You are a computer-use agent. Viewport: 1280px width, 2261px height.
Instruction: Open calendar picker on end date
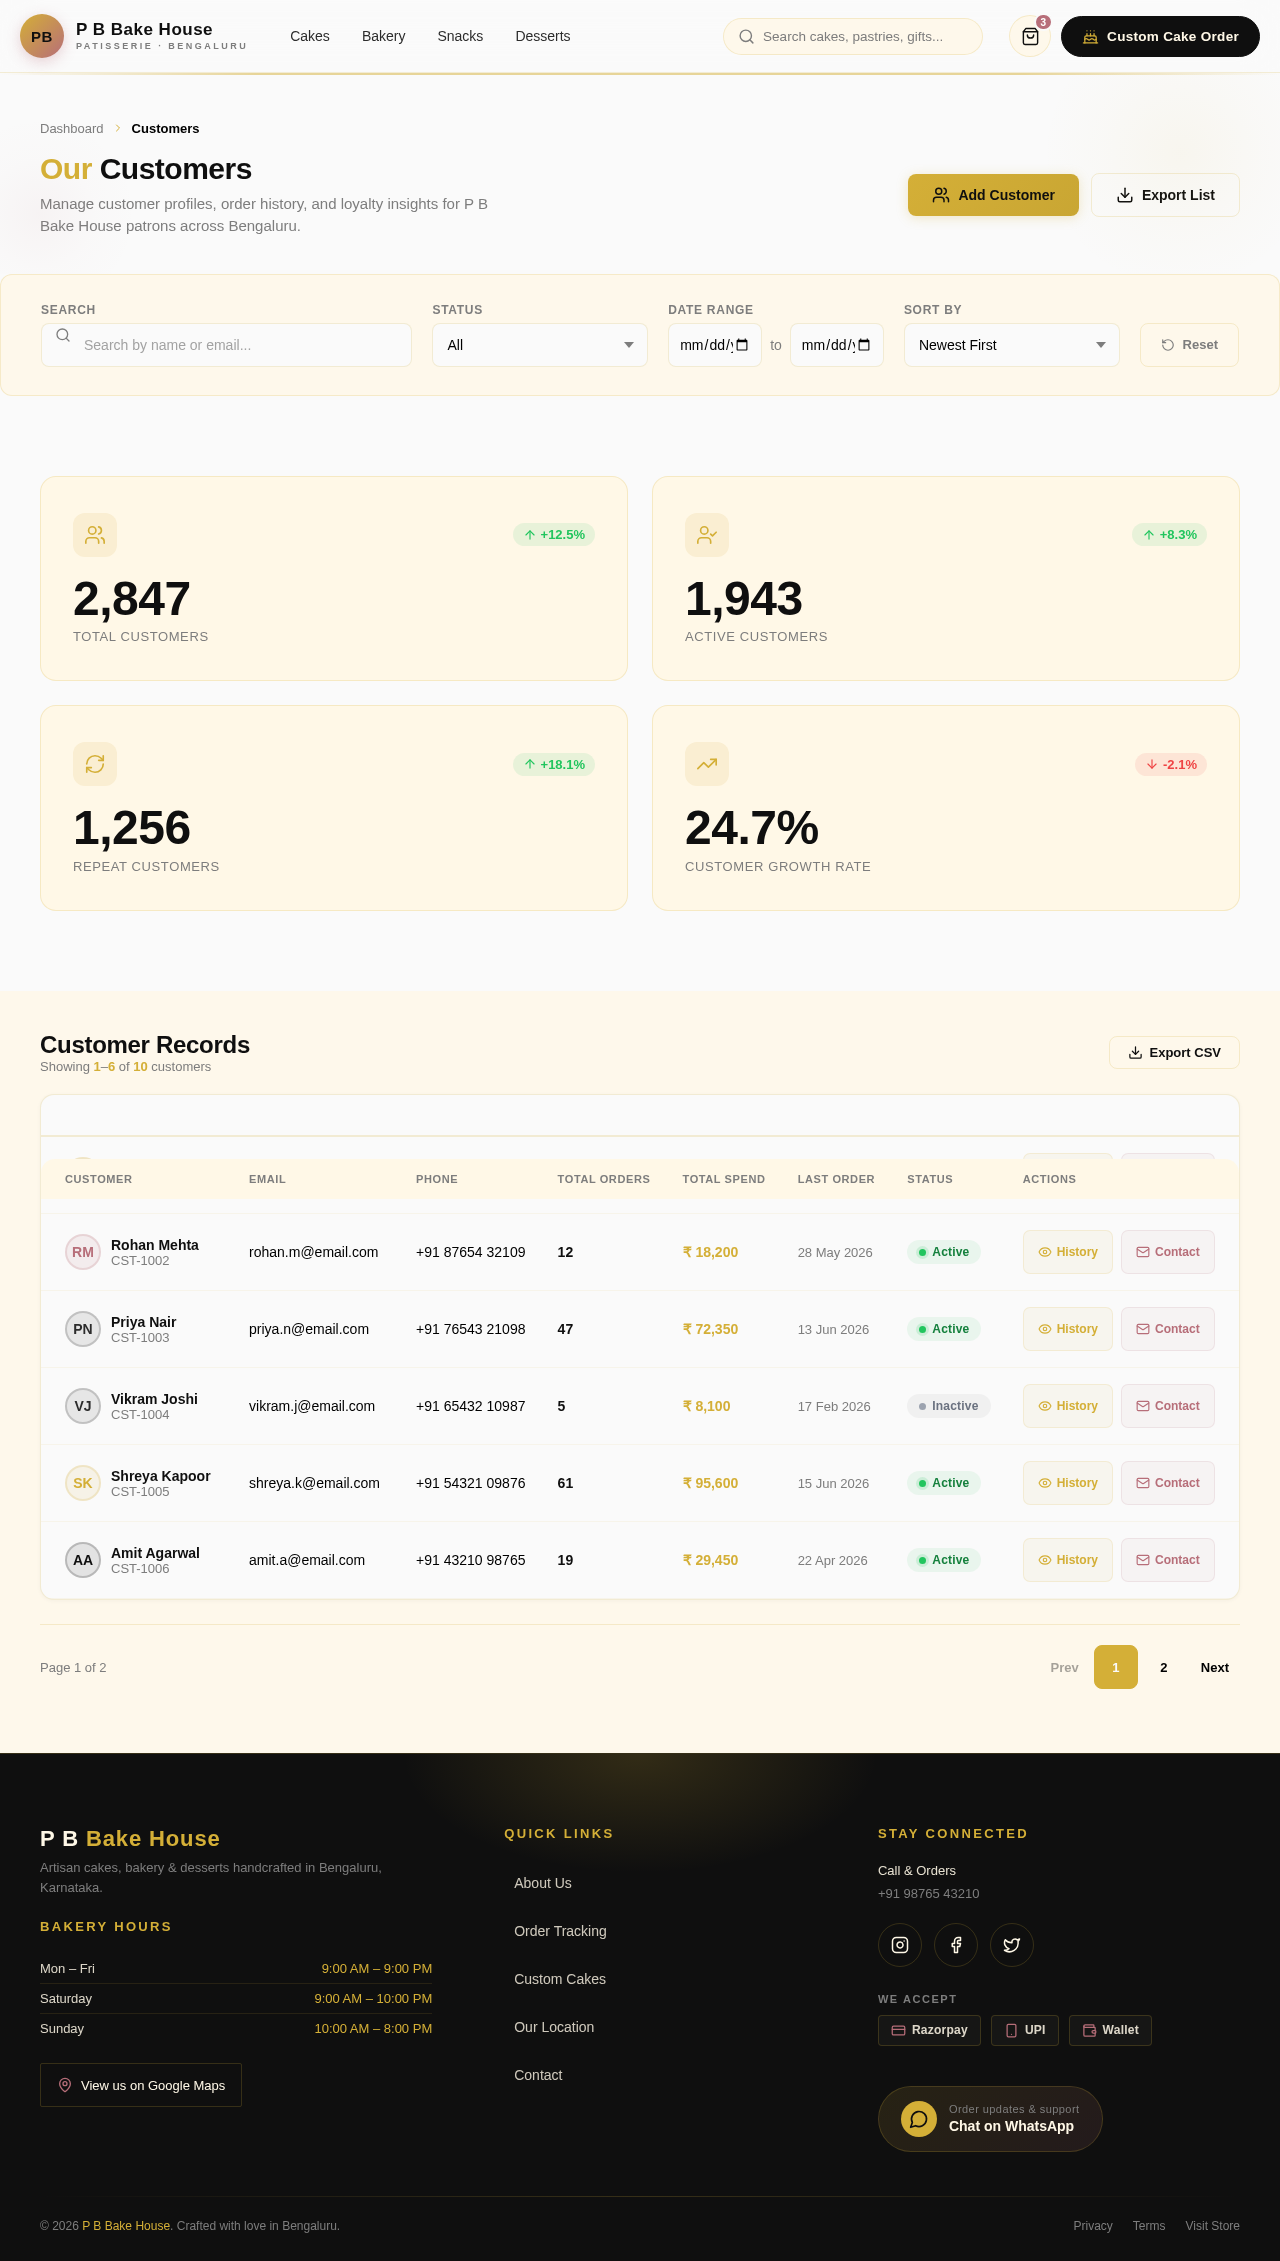click(864, 345)
